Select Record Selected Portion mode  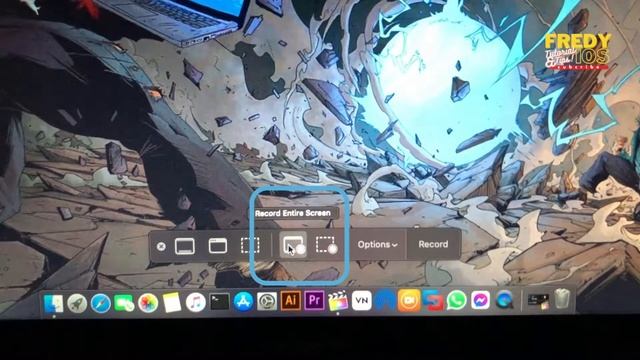pos(326,245)
